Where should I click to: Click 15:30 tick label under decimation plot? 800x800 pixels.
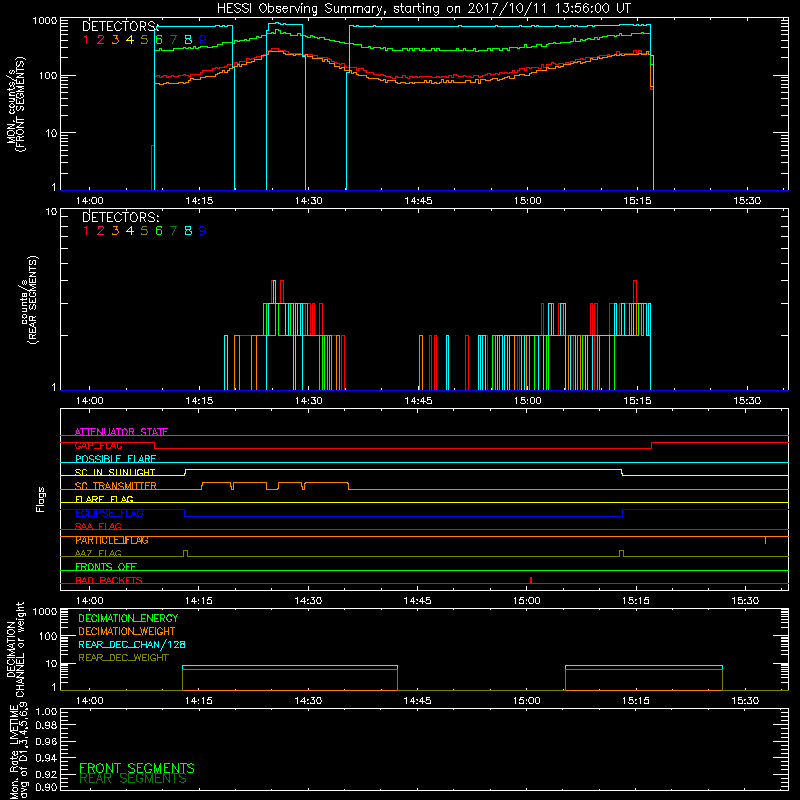745,701
